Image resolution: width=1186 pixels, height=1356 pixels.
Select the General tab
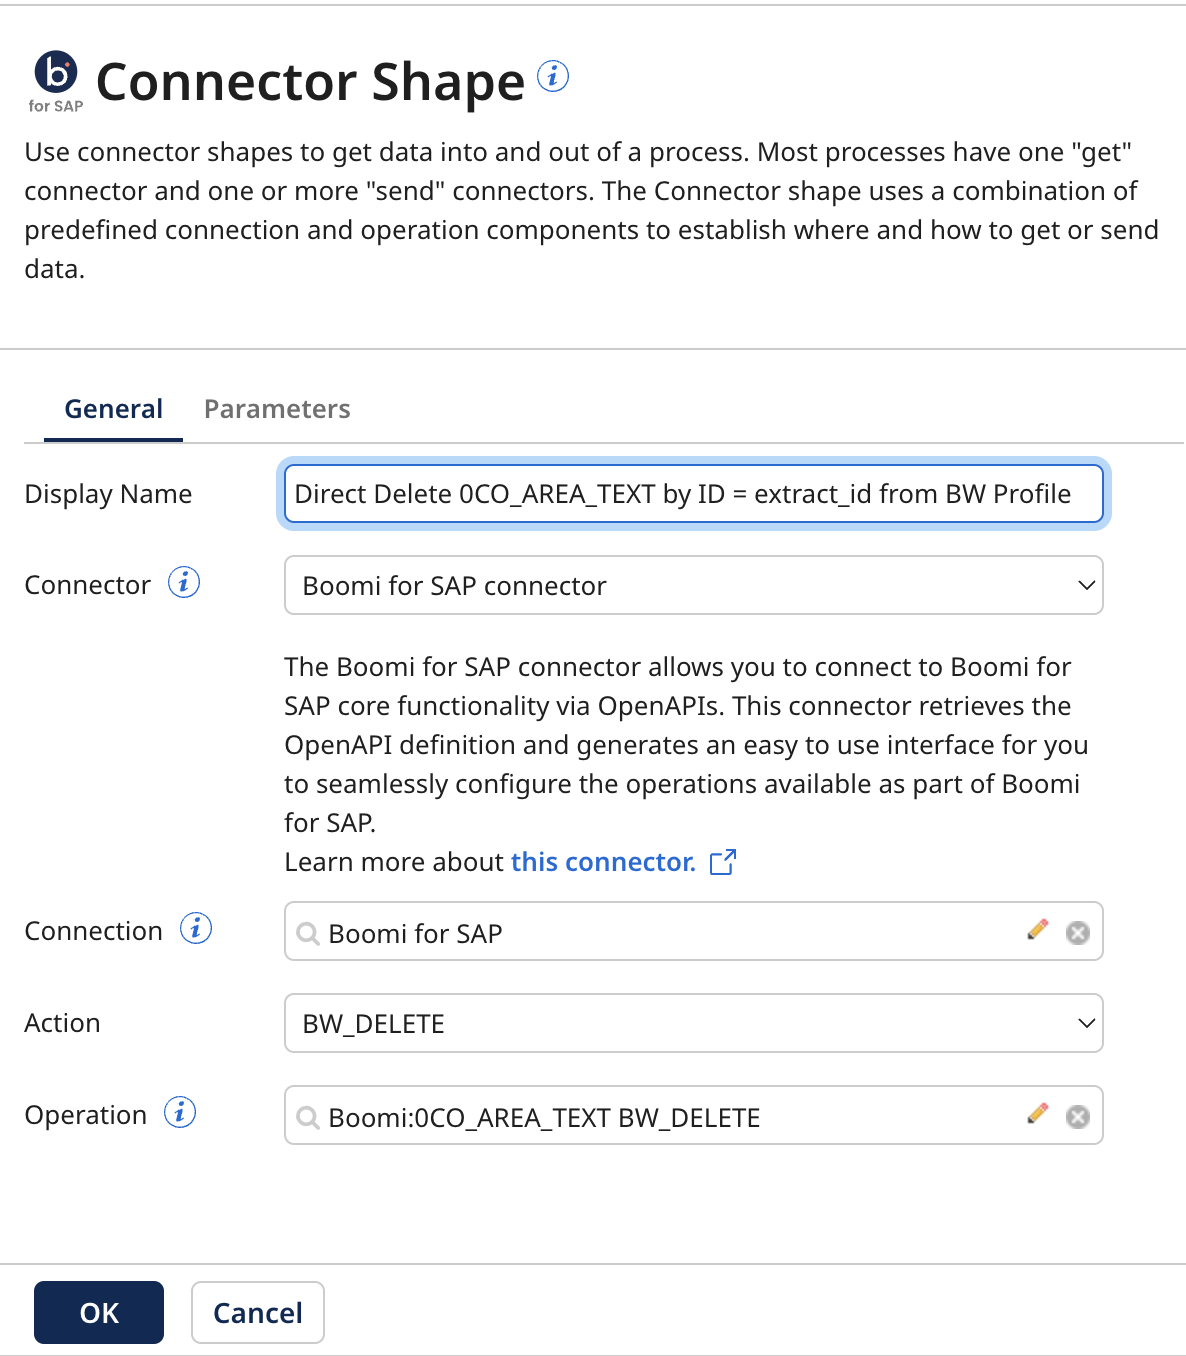113,408
